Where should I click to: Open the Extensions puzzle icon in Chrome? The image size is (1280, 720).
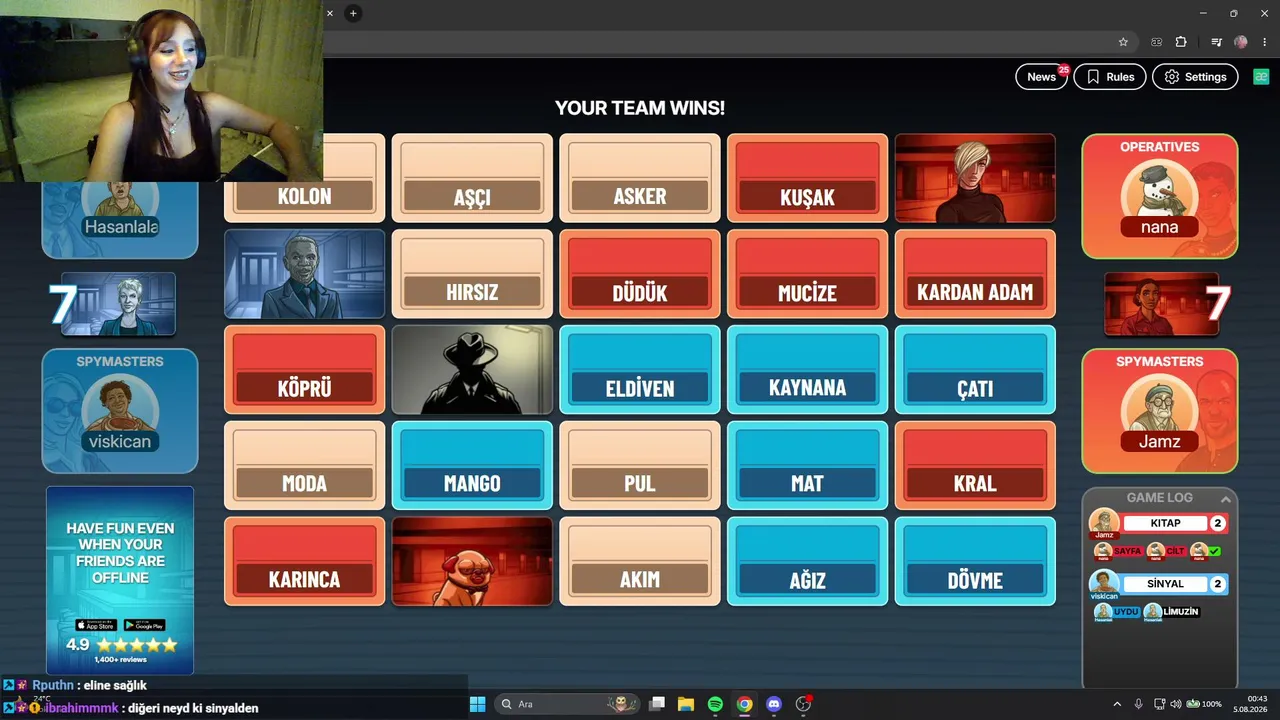coord(1181,42)
